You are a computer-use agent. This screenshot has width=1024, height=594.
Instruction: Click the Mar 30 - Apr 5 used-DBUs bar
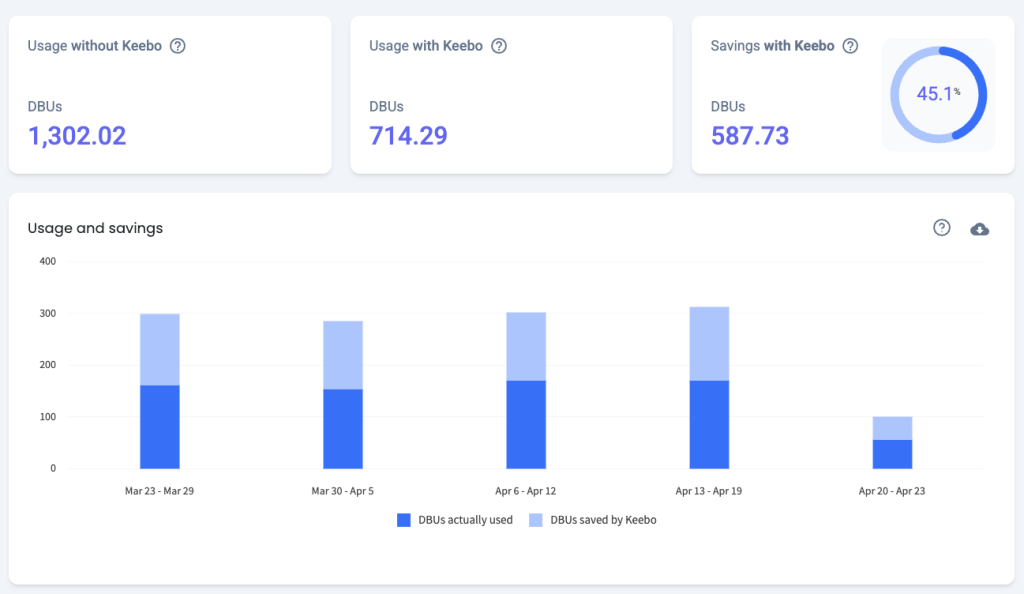pyautogui.click(x=343, y=429)
